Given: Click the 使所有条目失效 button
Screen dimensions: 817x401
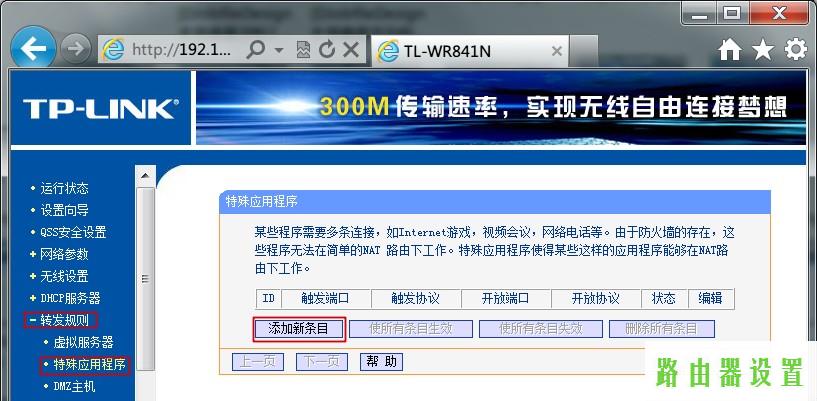Looking at the screenshot, I should (x=541, y=329).
